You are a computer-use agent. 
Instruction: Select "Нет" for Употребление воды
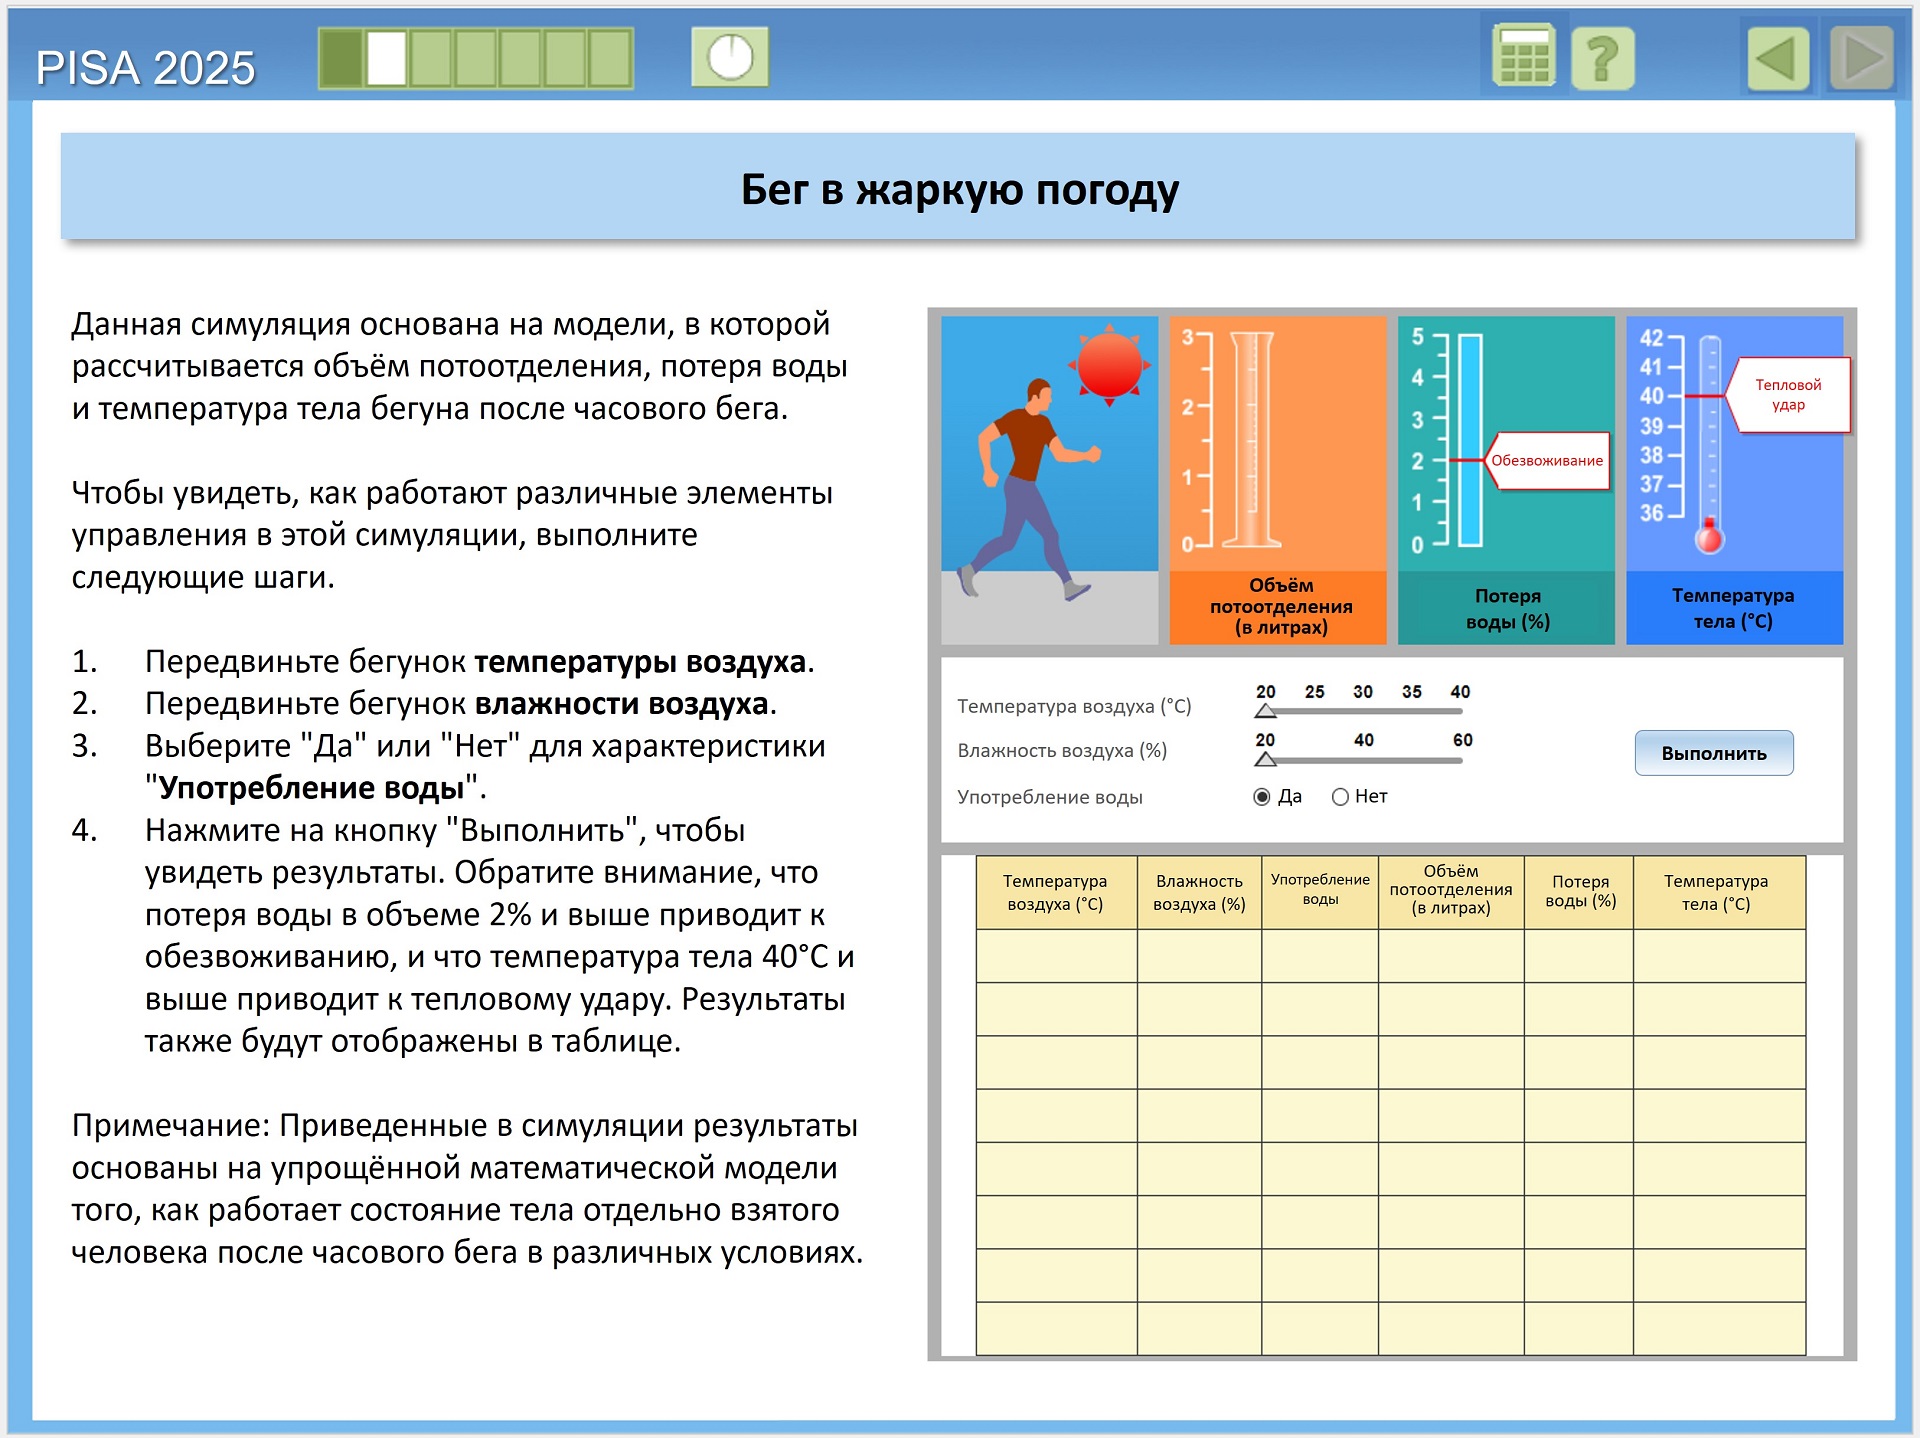1340,797
